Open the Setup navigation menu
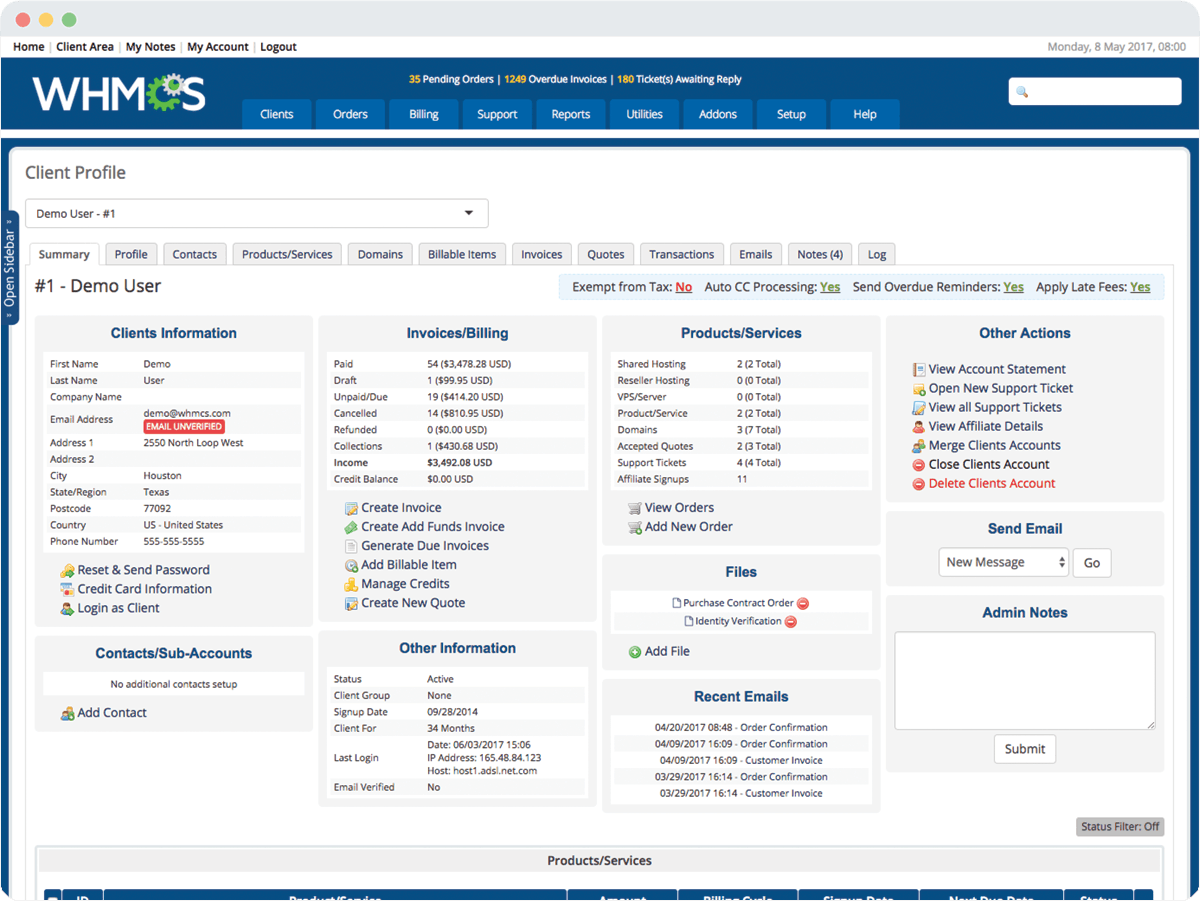 [x=791, y=114]
